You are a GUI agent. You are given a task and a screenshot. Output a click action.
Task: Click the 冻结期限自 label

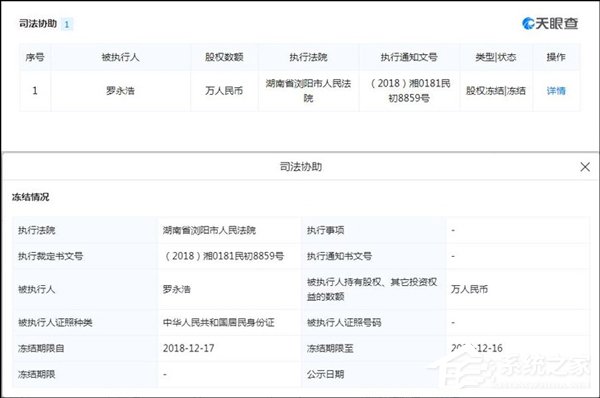click(x=41, y=348)
